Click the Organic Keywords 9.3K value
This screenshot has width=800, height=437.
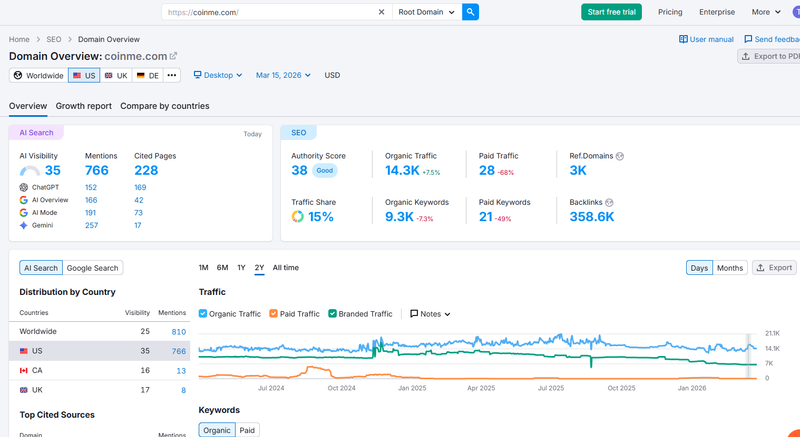[x=399, y=217]
